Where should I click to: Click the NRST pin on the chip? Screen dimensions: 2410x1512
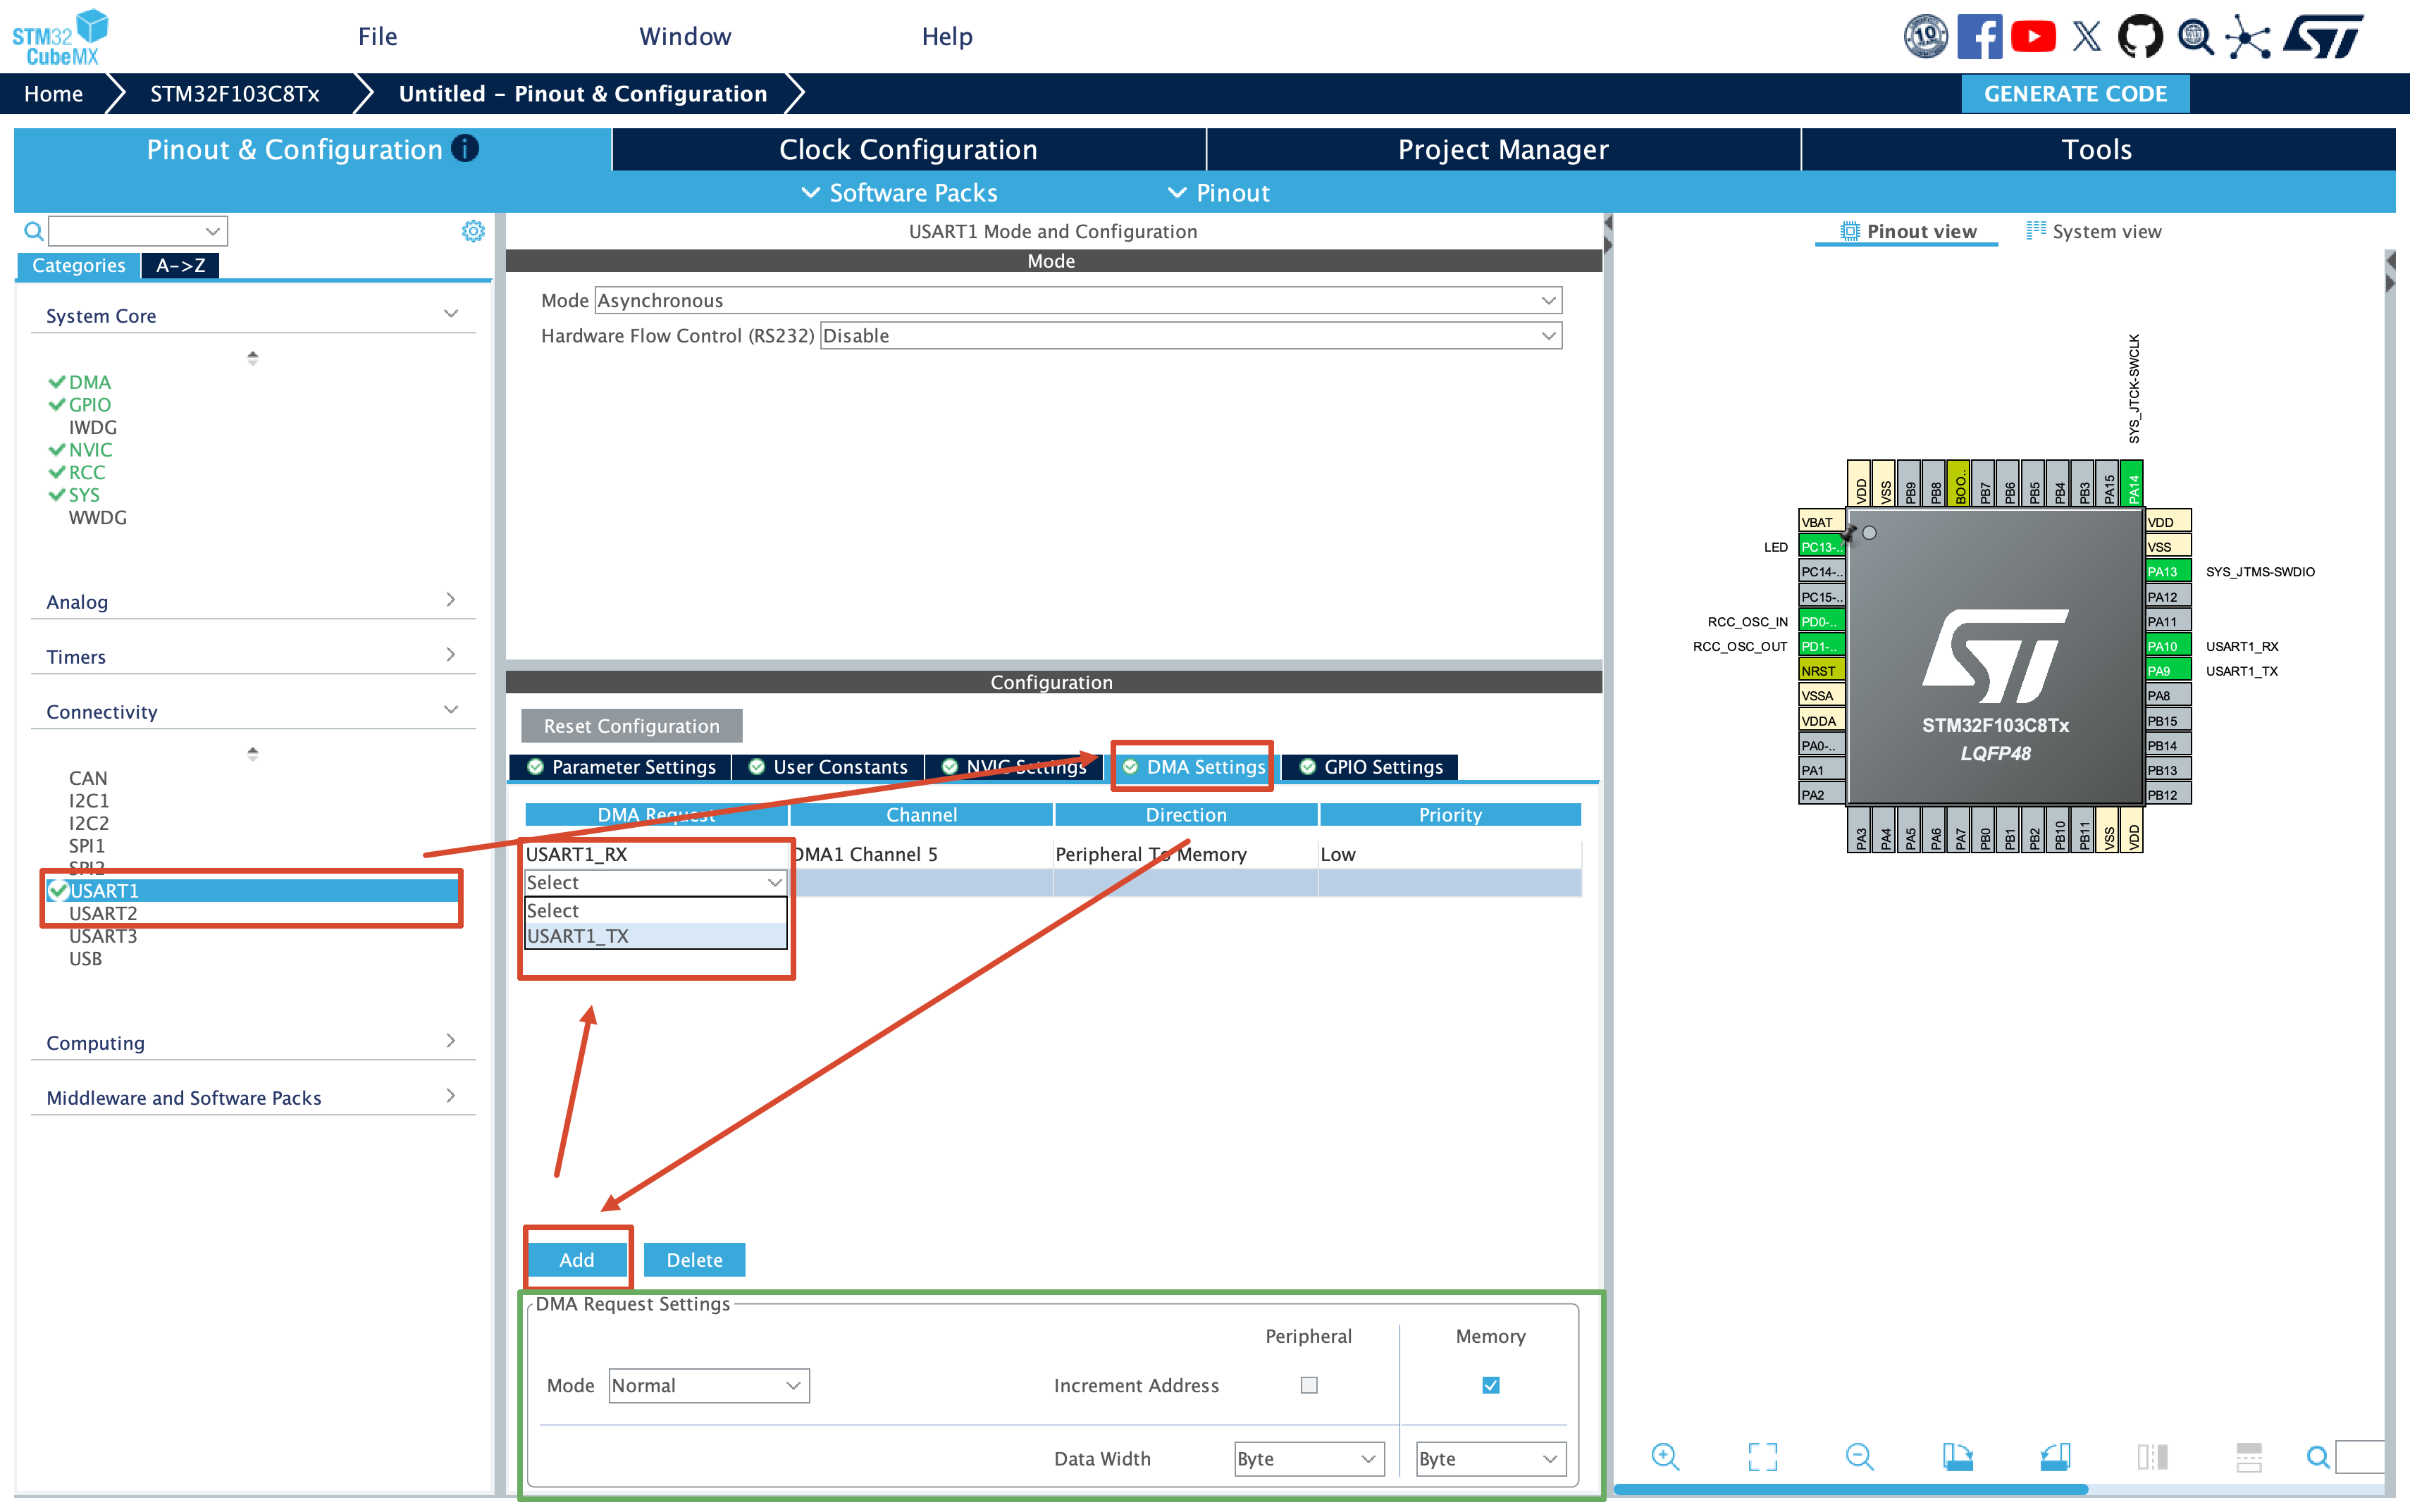point(1821,671)
